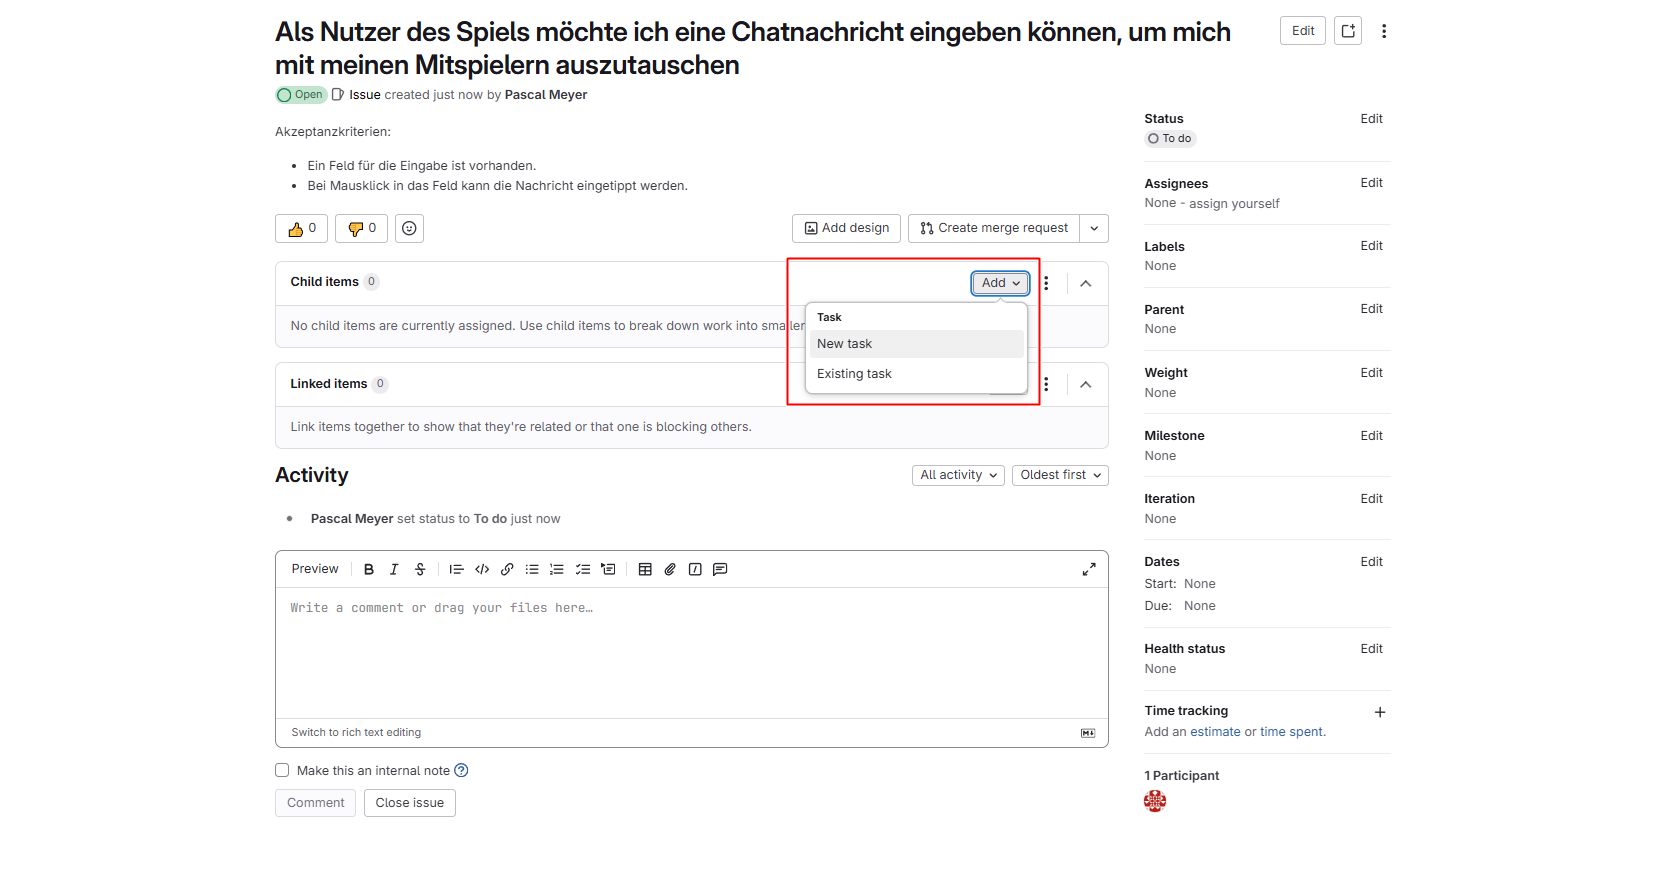Image resolution: width=1660 pixels, height=895 pixels.
Task: Collapse the Linked items section
Action: click(x=1085, y=384)
